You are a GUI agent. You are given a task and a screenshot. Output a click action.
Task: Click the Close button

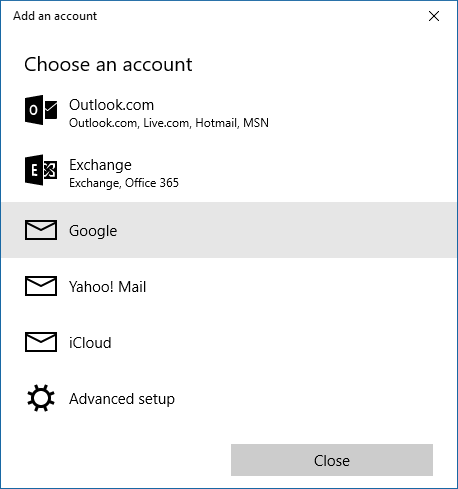tap(332, 460)
